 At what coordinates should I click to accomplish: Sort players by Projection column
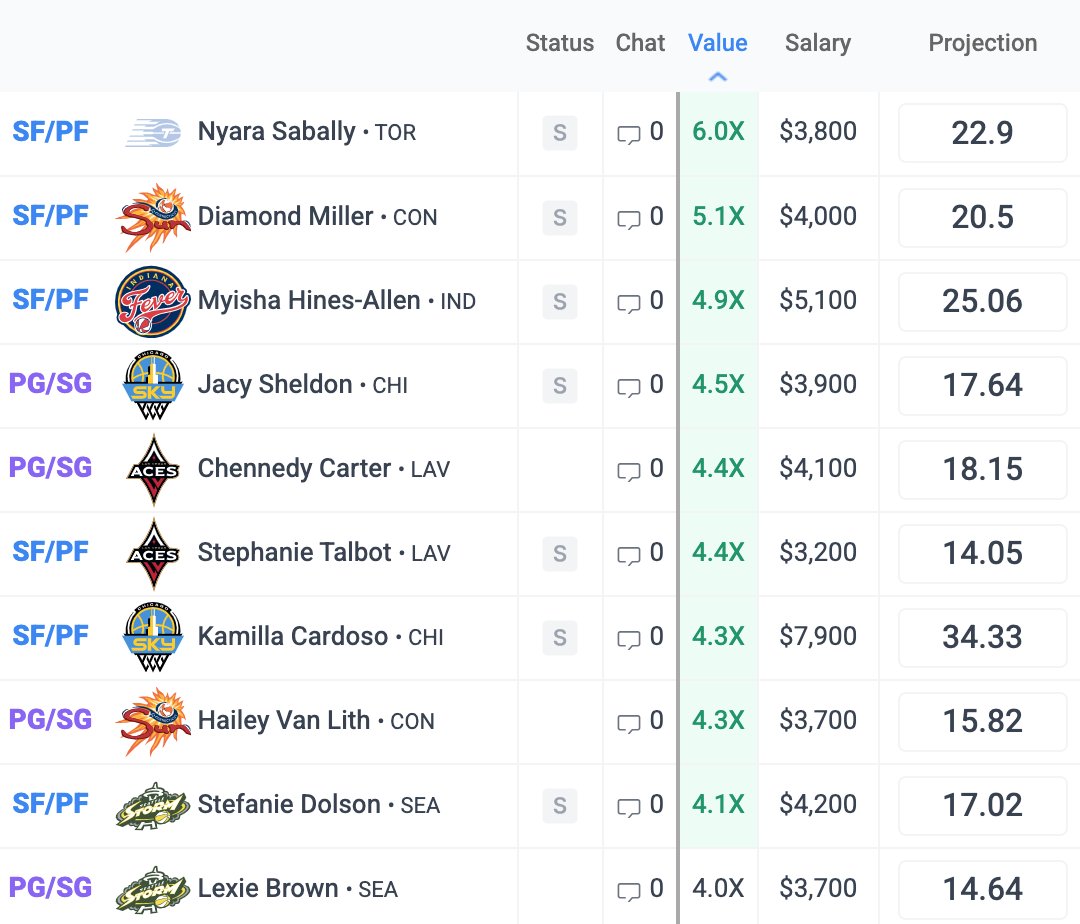982,43
